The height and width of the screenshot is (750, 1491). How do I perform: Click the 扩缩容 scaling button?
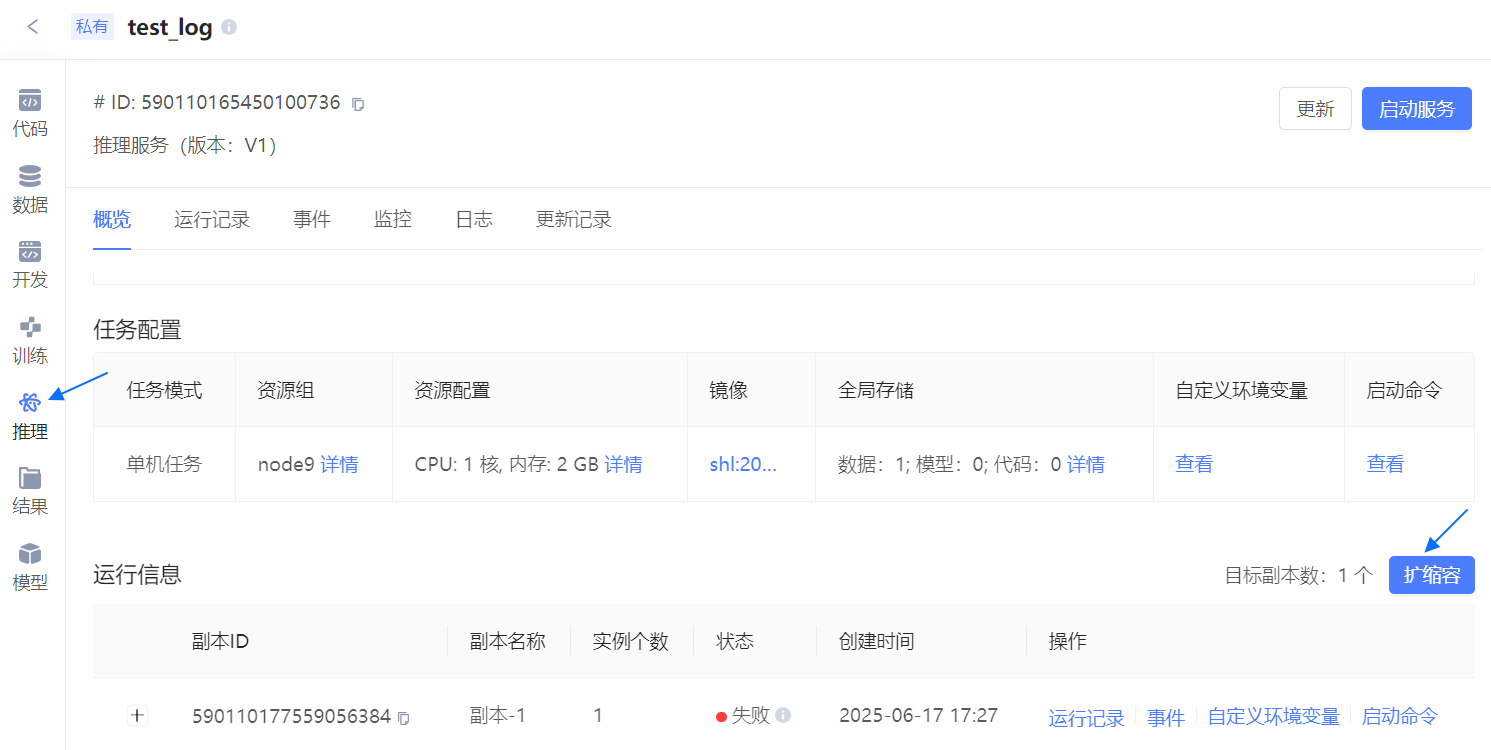[1432, 575]
